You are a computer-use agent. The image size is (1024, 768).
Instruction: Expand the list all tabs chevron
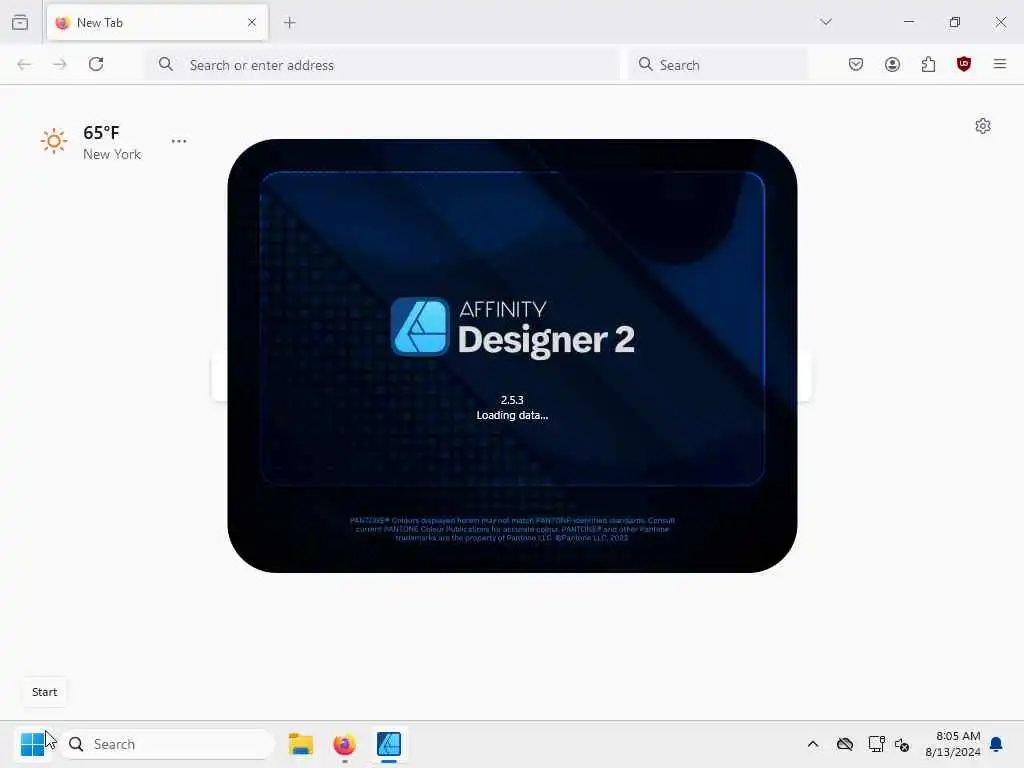826,22
